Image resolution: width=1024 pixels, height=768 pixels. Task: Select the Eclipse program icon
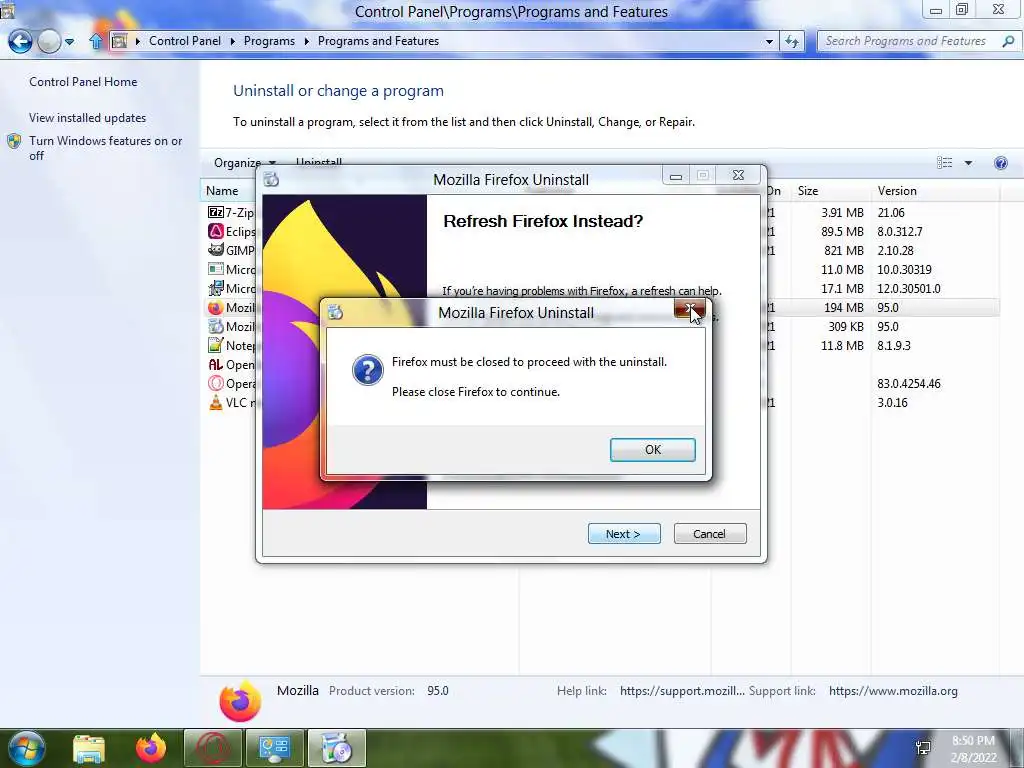[216, 231]
